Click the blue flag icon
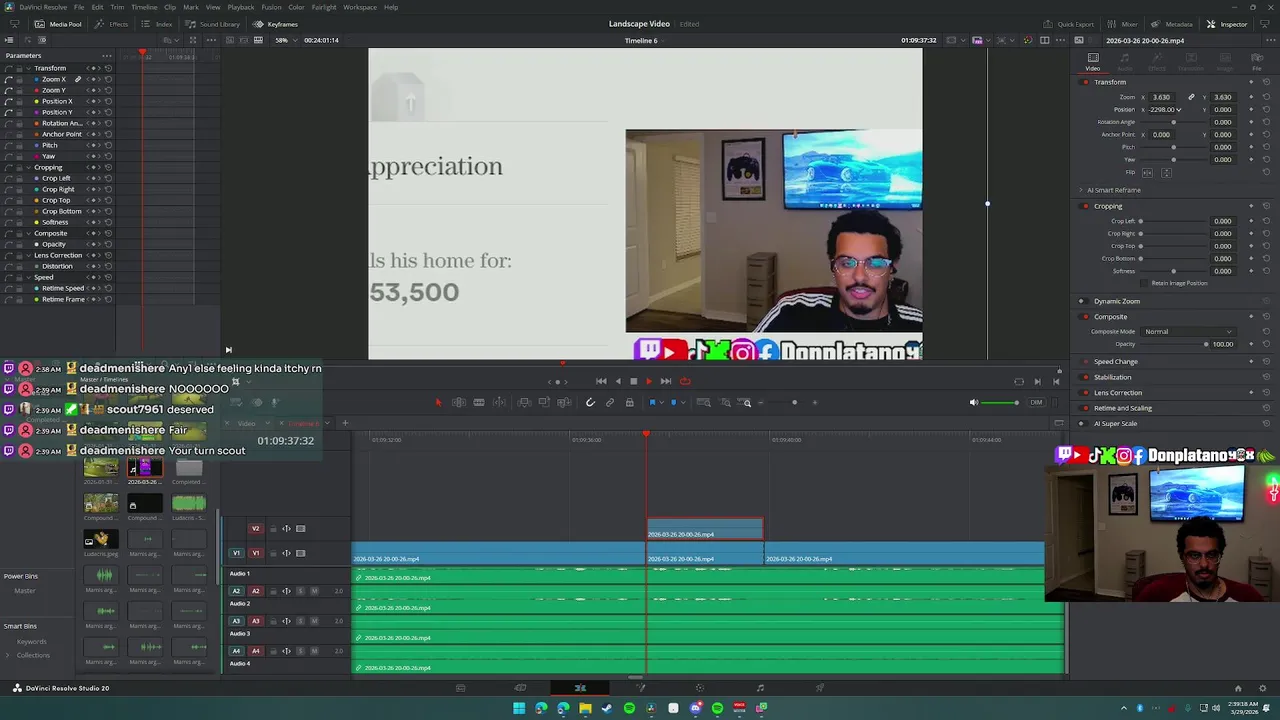The height and width of the screenshot is (720, 1280). pyautogui.click(x=653, y=402)
